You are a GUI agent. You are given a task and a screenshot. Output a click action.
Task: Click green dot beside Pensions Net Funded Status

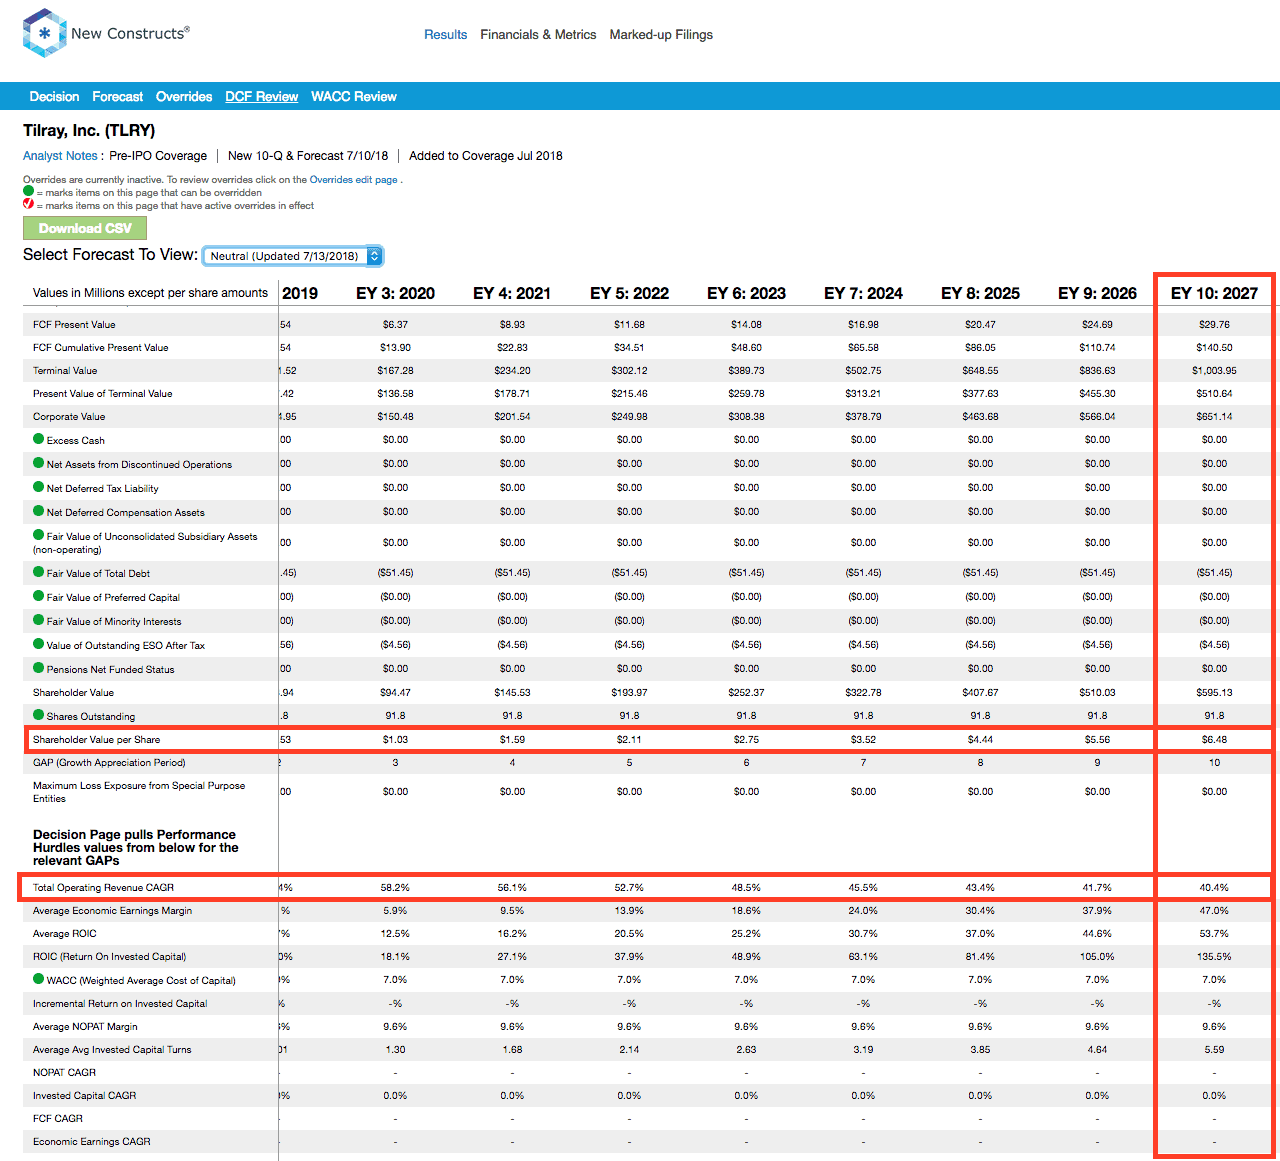coord(39,668)
